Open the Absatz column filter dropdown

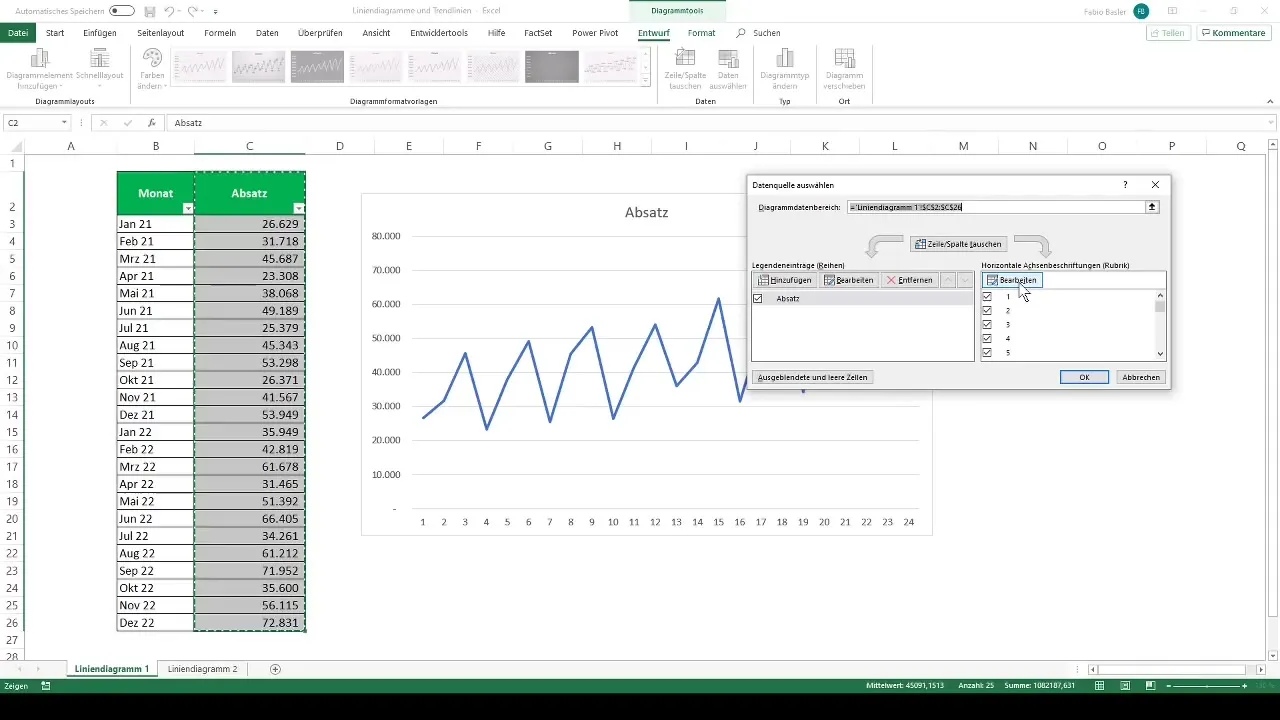coord(298,208)
